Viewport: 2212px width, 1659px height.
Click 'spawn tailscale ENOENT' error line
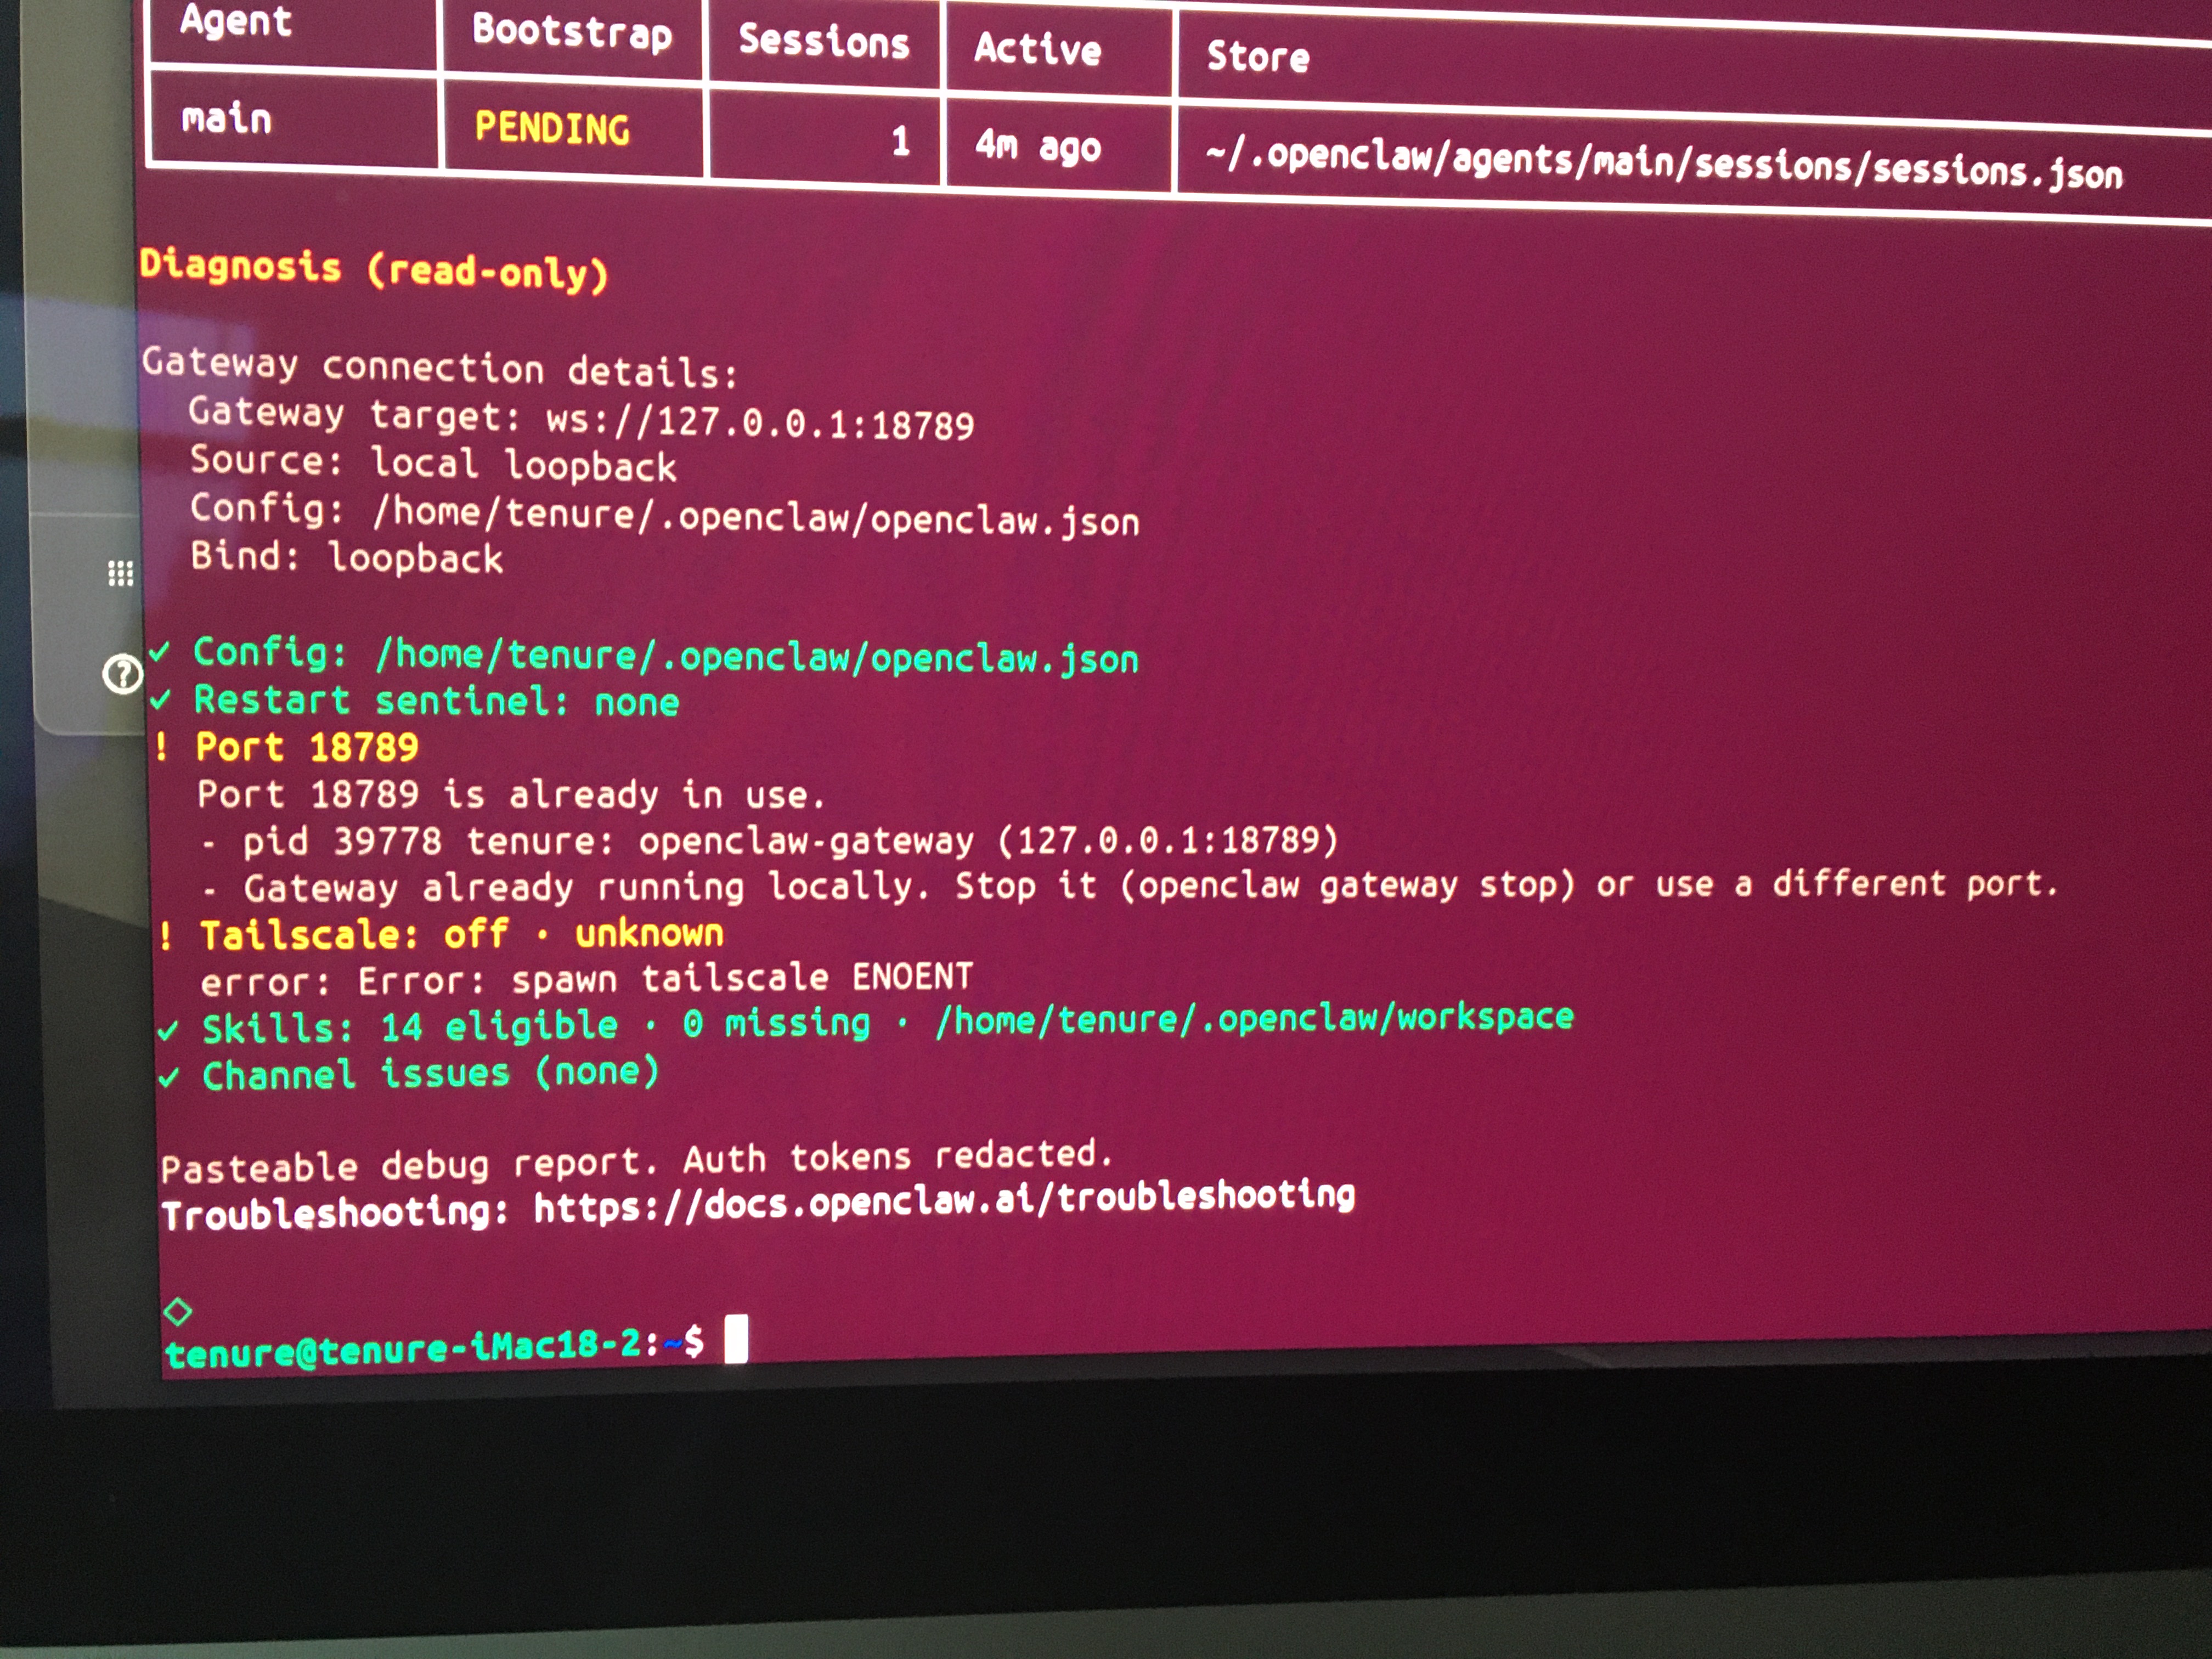586,979
